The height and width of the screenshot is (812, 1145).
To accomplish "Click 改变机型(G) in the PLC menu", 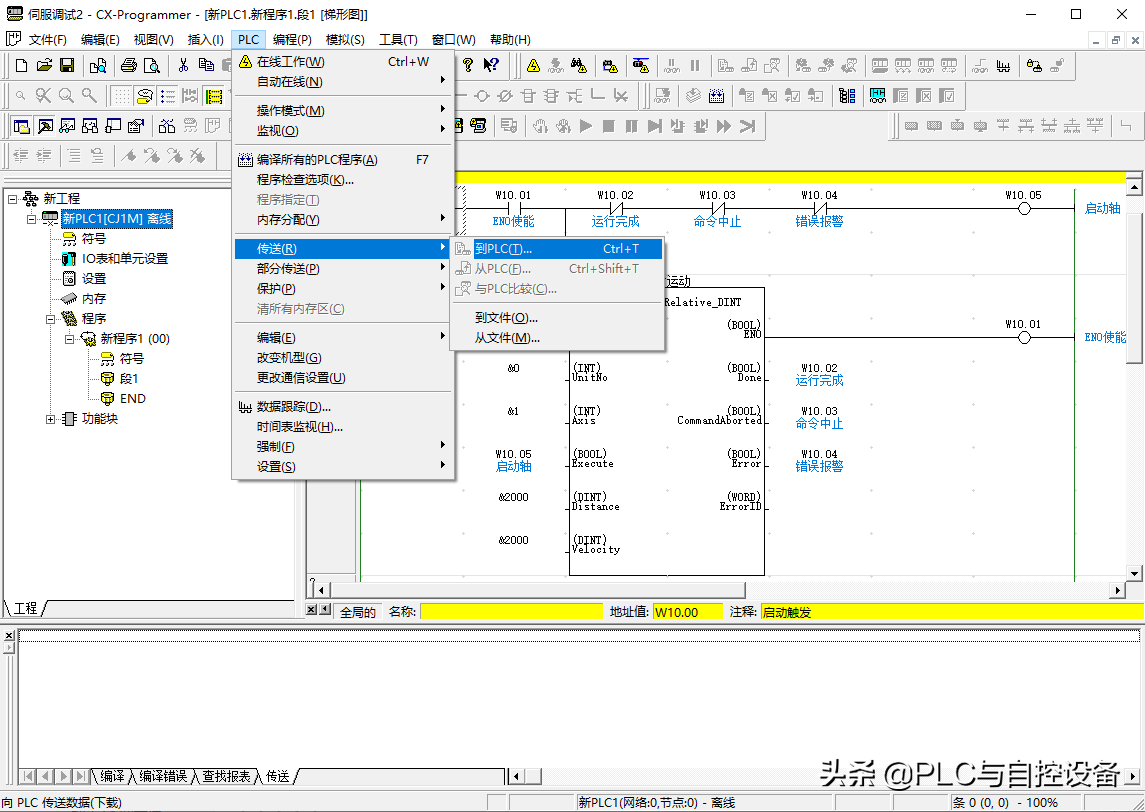I will tap(289, 358).
